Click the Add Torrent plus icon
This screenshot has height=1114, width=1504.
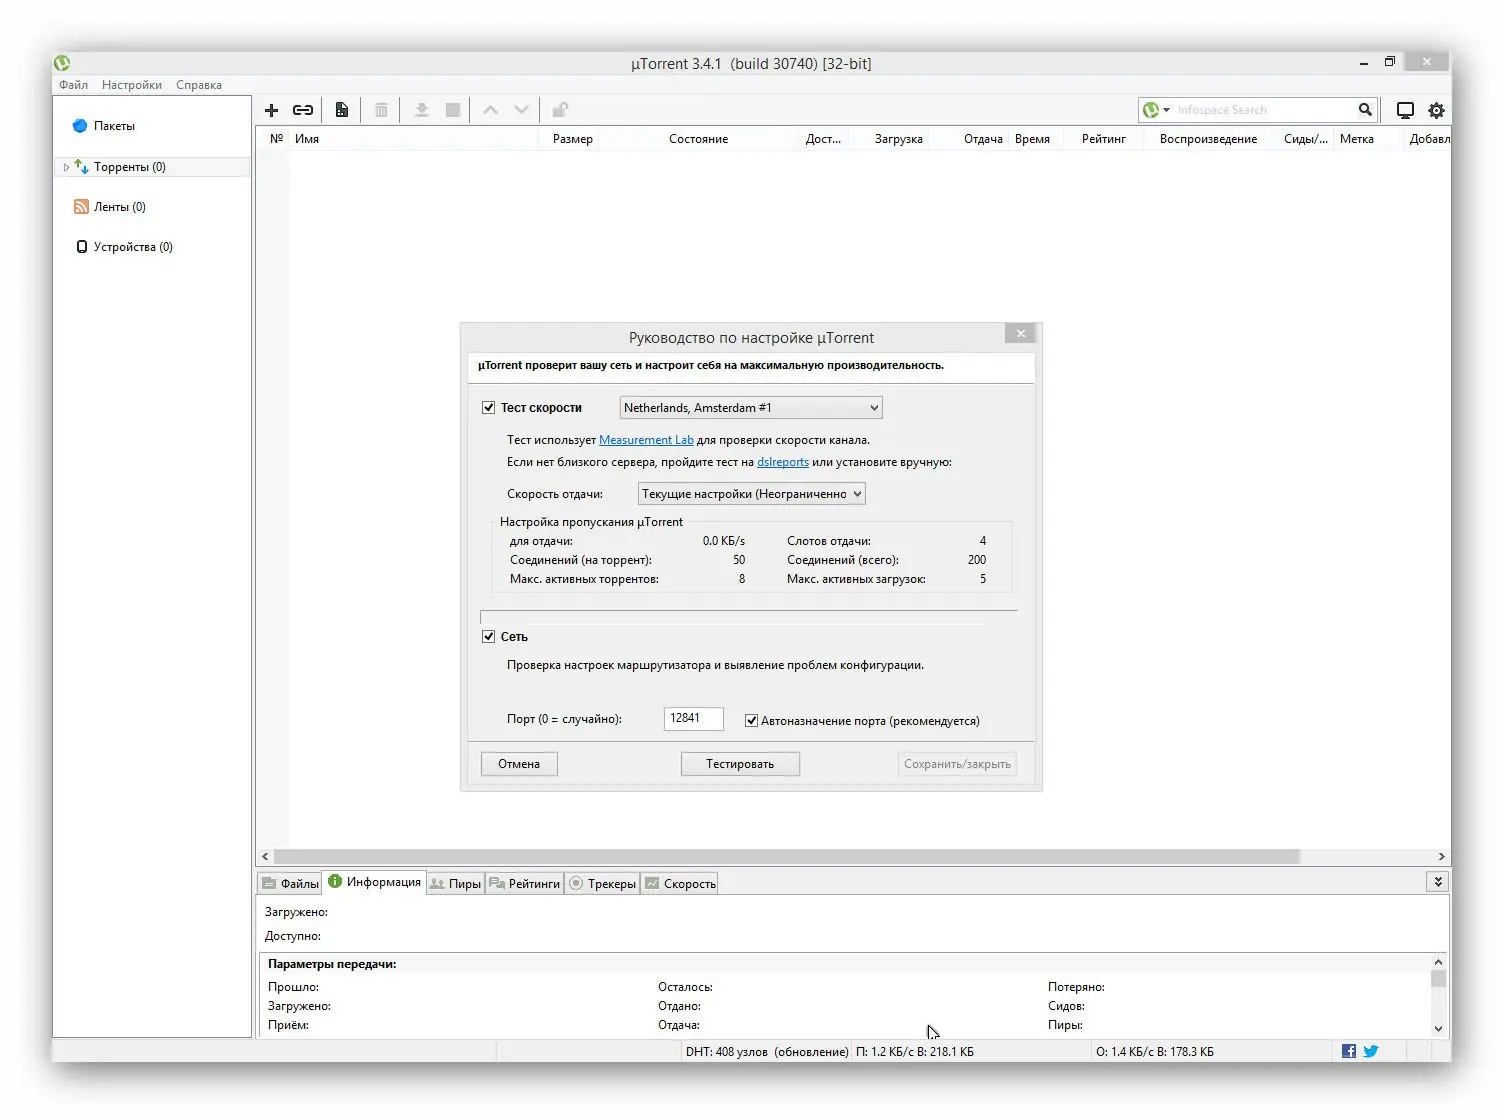click(271, 110)
